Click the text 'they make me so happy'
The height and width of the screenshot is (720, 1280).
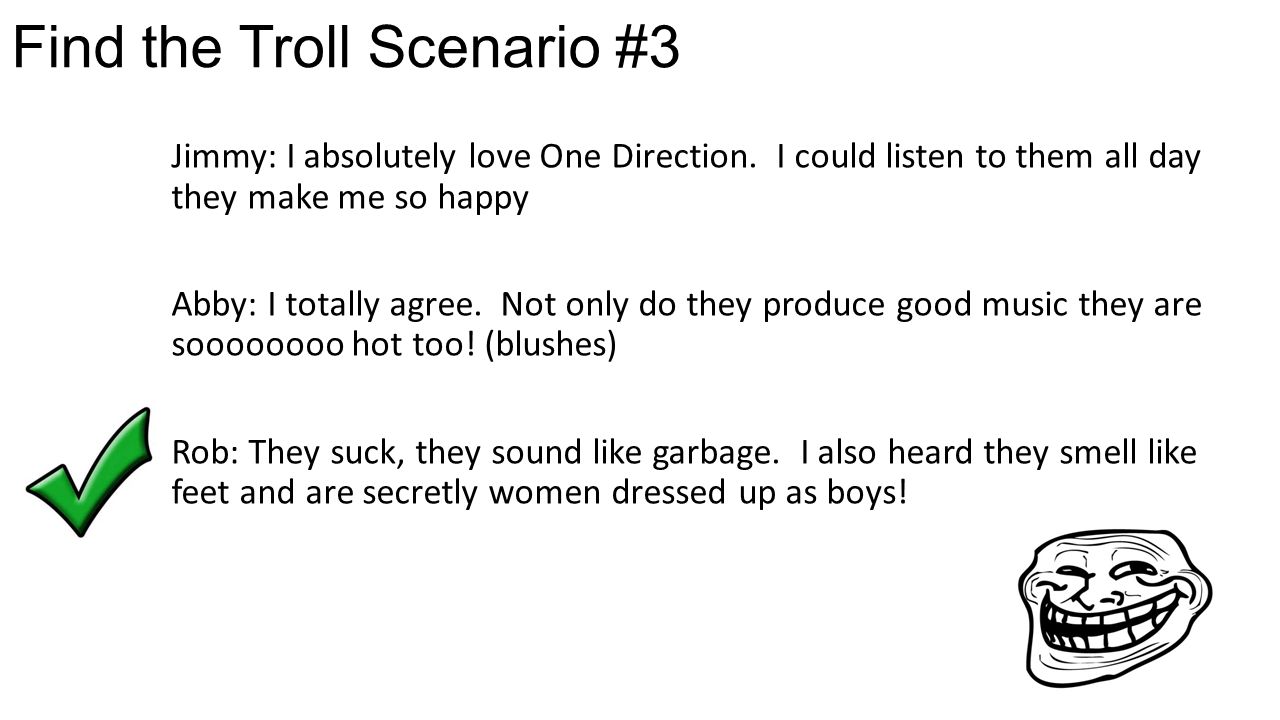tap(350, 198)
